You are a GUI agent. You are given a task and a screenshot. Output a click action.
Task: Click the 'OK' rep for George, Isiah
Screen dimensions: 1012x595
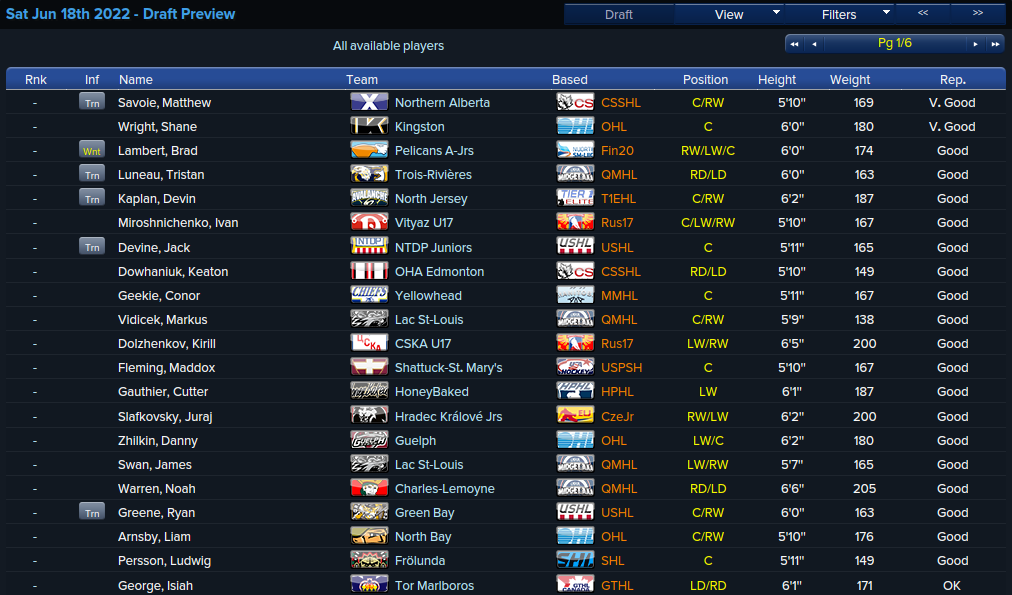pos(952,586)
